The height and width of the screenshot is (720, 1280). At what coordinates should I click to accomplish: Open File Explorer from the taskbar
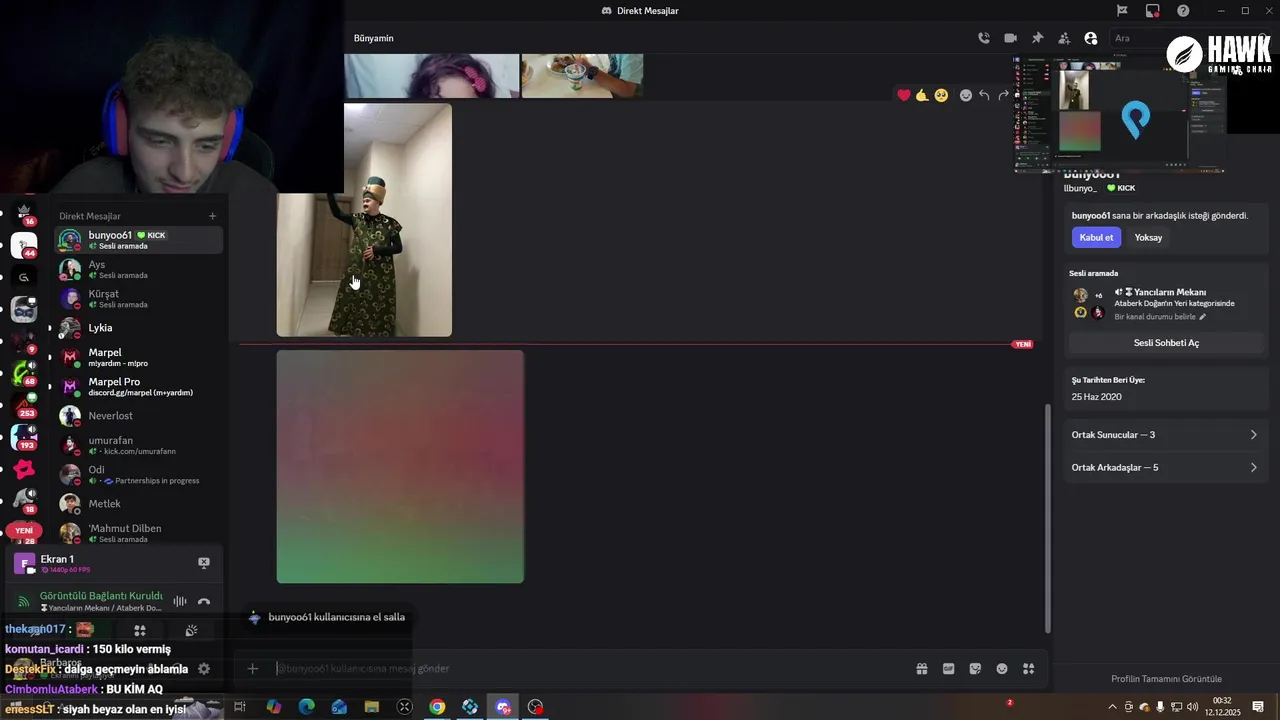click(372, 707)
